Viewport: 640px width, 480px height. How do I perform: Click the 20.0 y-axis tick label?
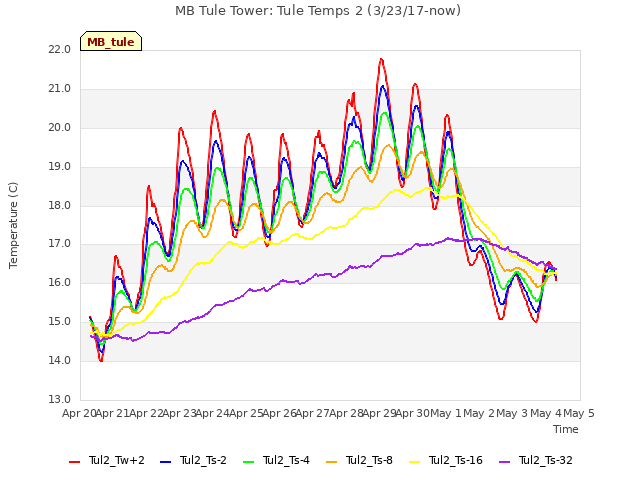point(59,127)
